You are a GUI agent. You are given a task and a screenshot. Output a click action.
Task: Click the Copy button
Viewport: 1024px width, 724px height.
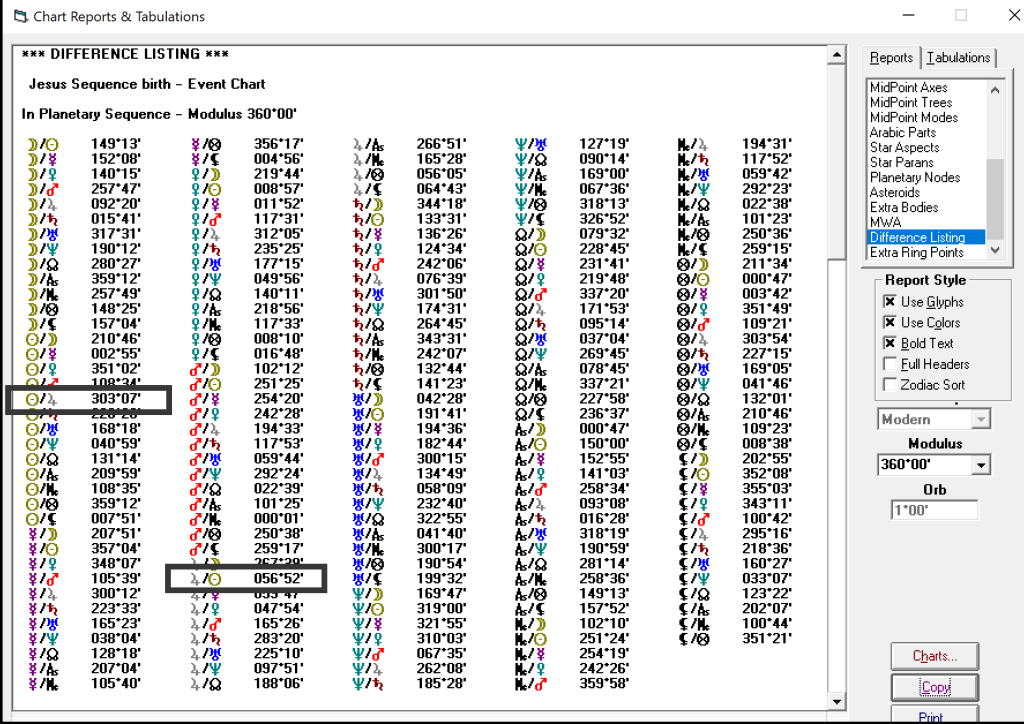pos(935,688)
